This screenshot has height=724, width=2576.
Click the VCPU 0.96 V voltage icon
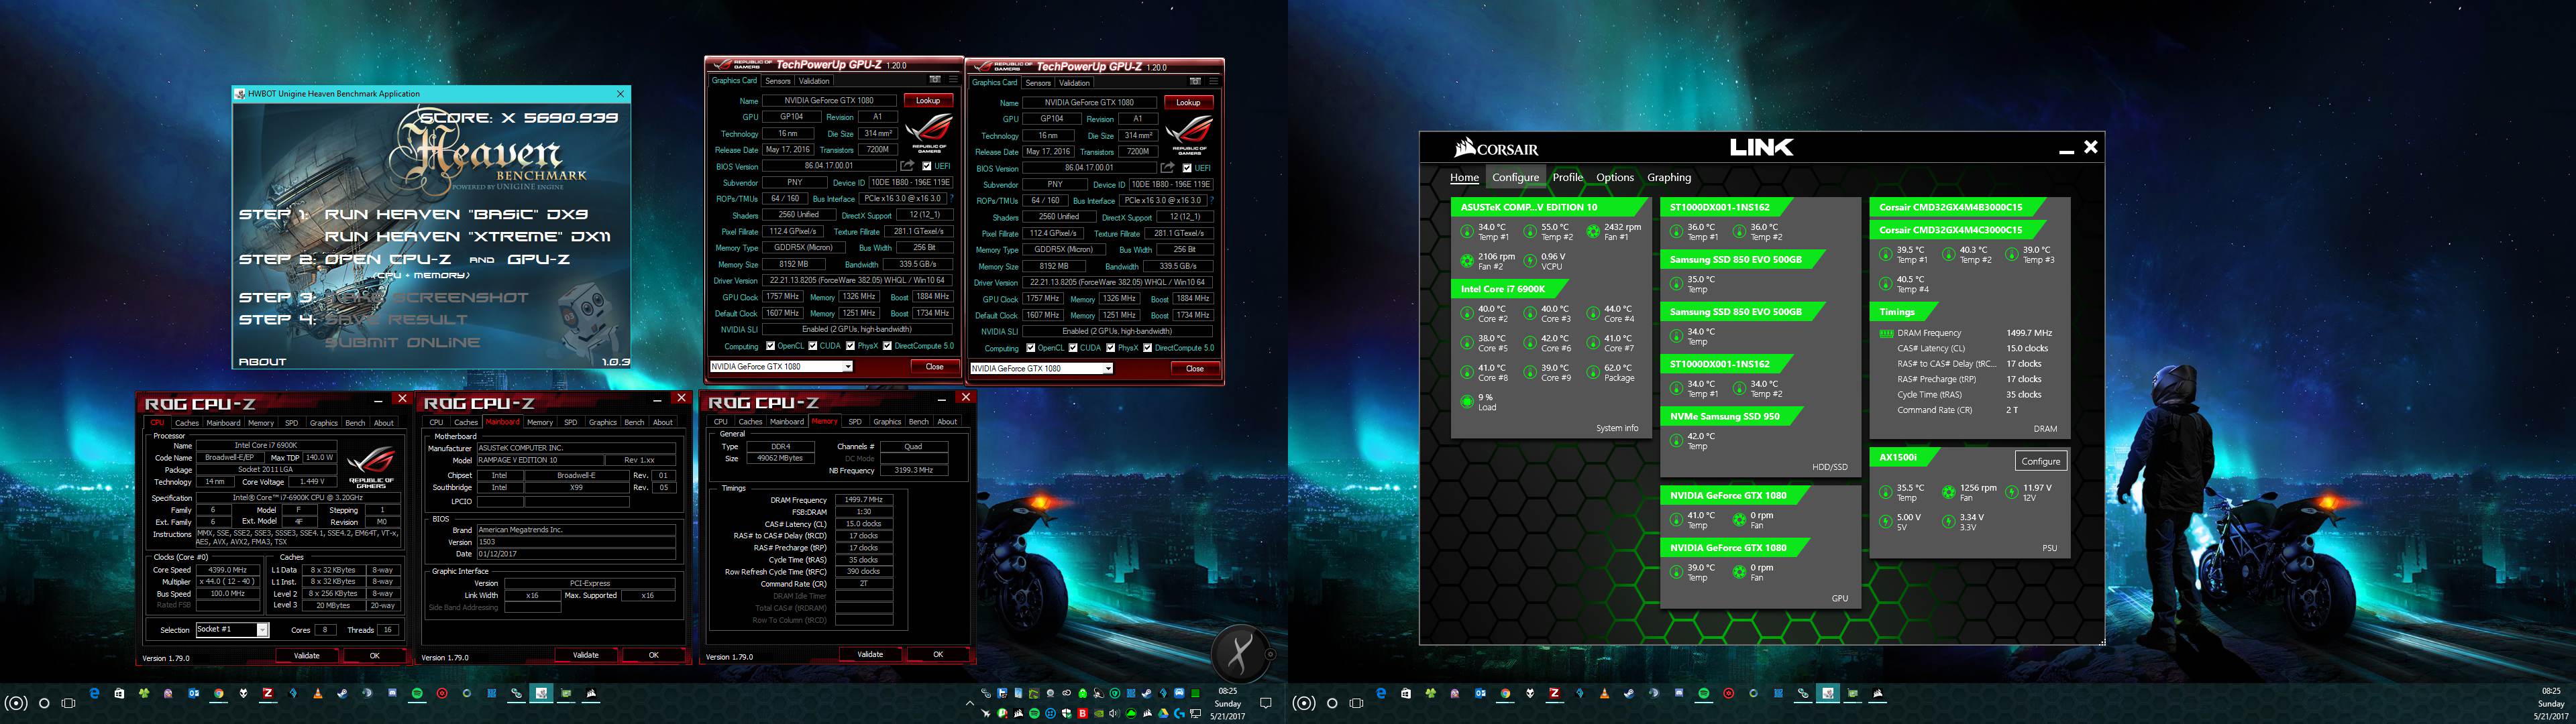tap(1529, 261)
